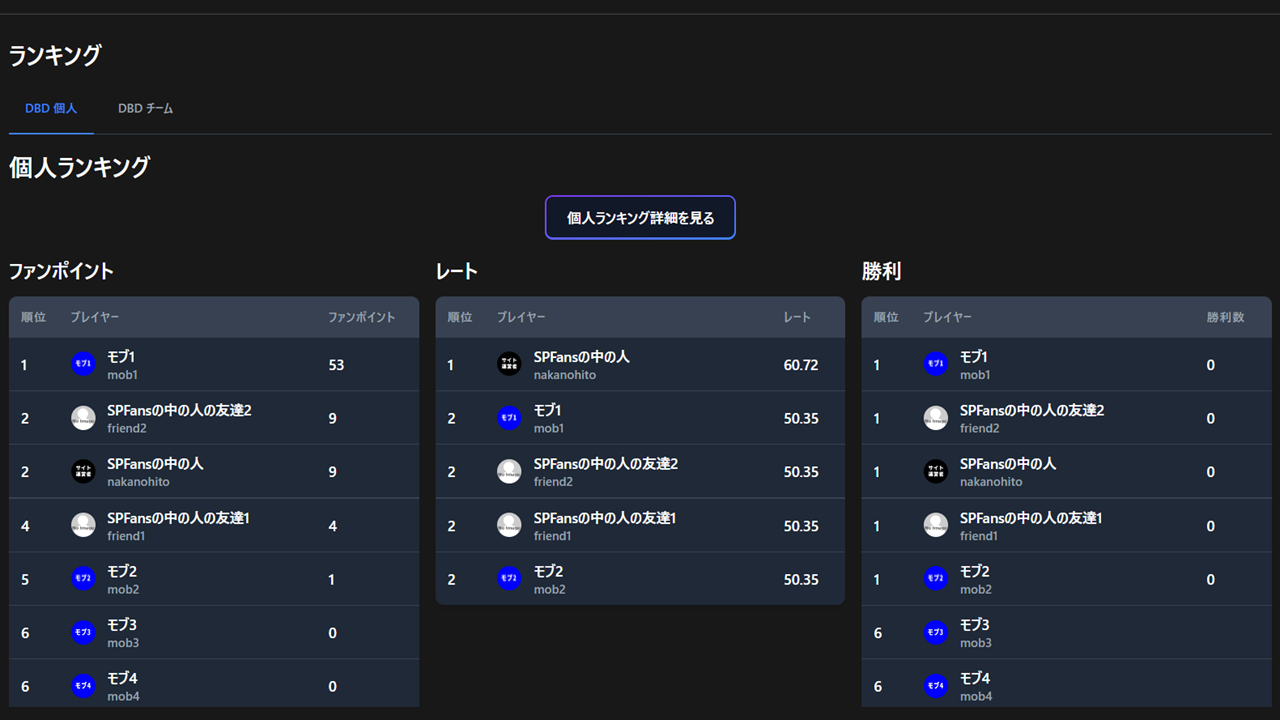Select friend2's gray avatar in ファンポイント table
Screen dimensions: 1280x720
click(83, 417)
